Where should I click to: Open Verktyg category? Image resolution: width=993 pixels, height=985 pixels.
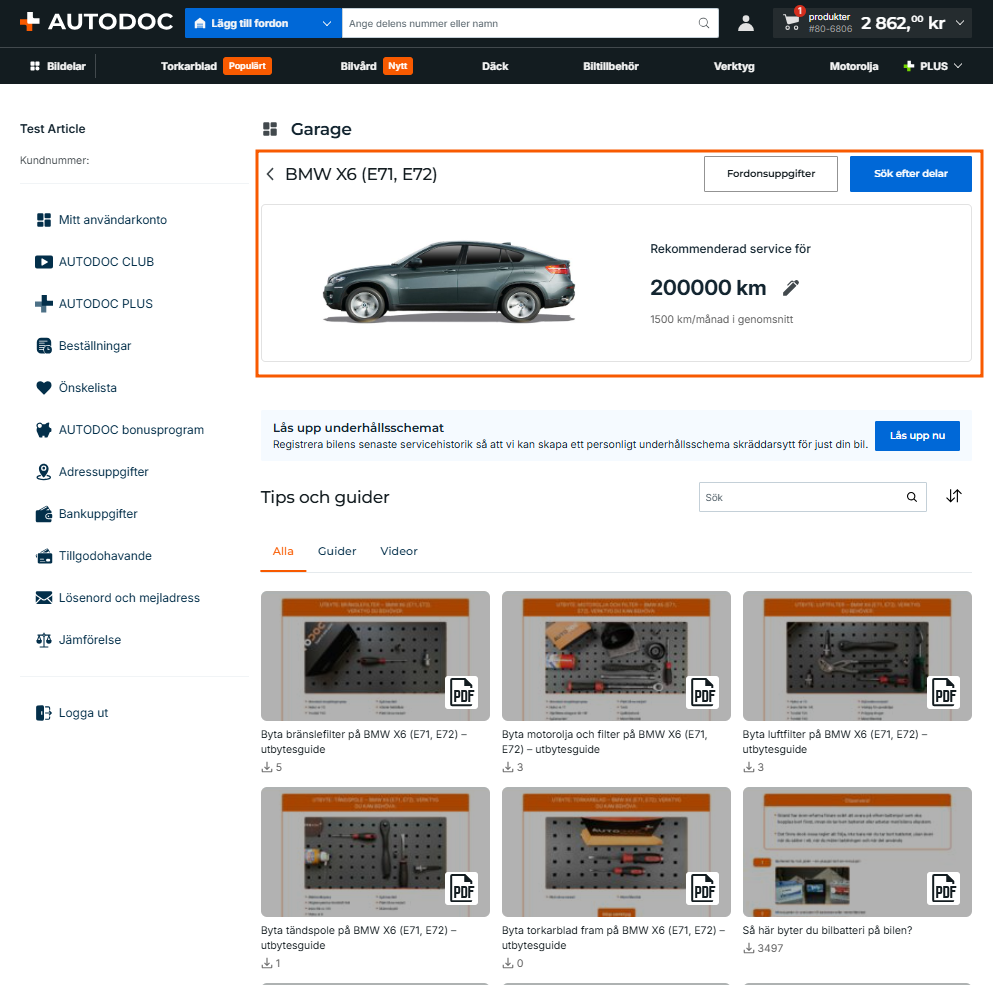[734, 66]
